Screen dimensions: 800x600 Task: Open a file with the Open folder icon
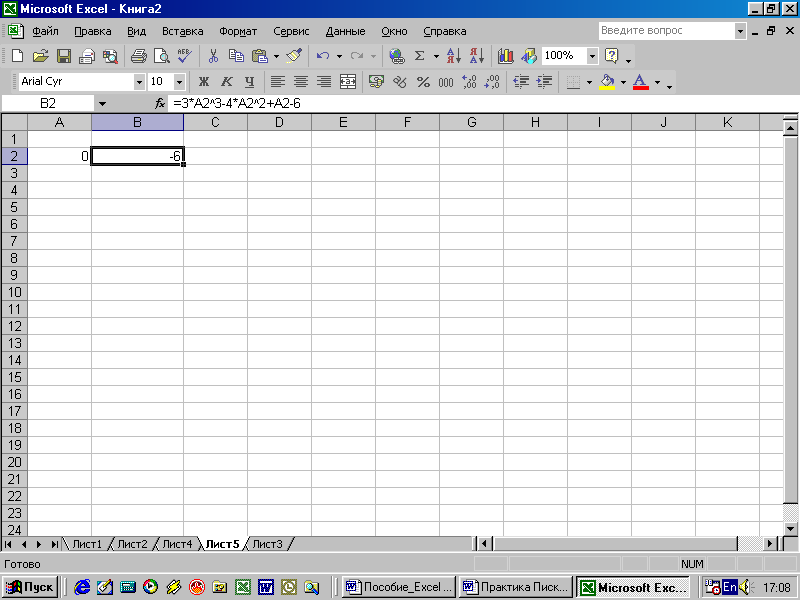[40, 56]
